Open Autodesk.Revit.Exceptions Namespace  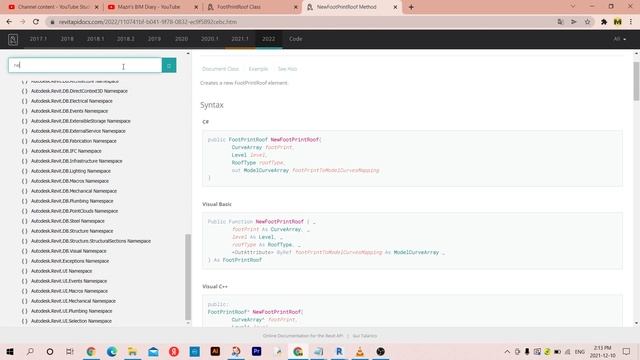coord(70,261)
